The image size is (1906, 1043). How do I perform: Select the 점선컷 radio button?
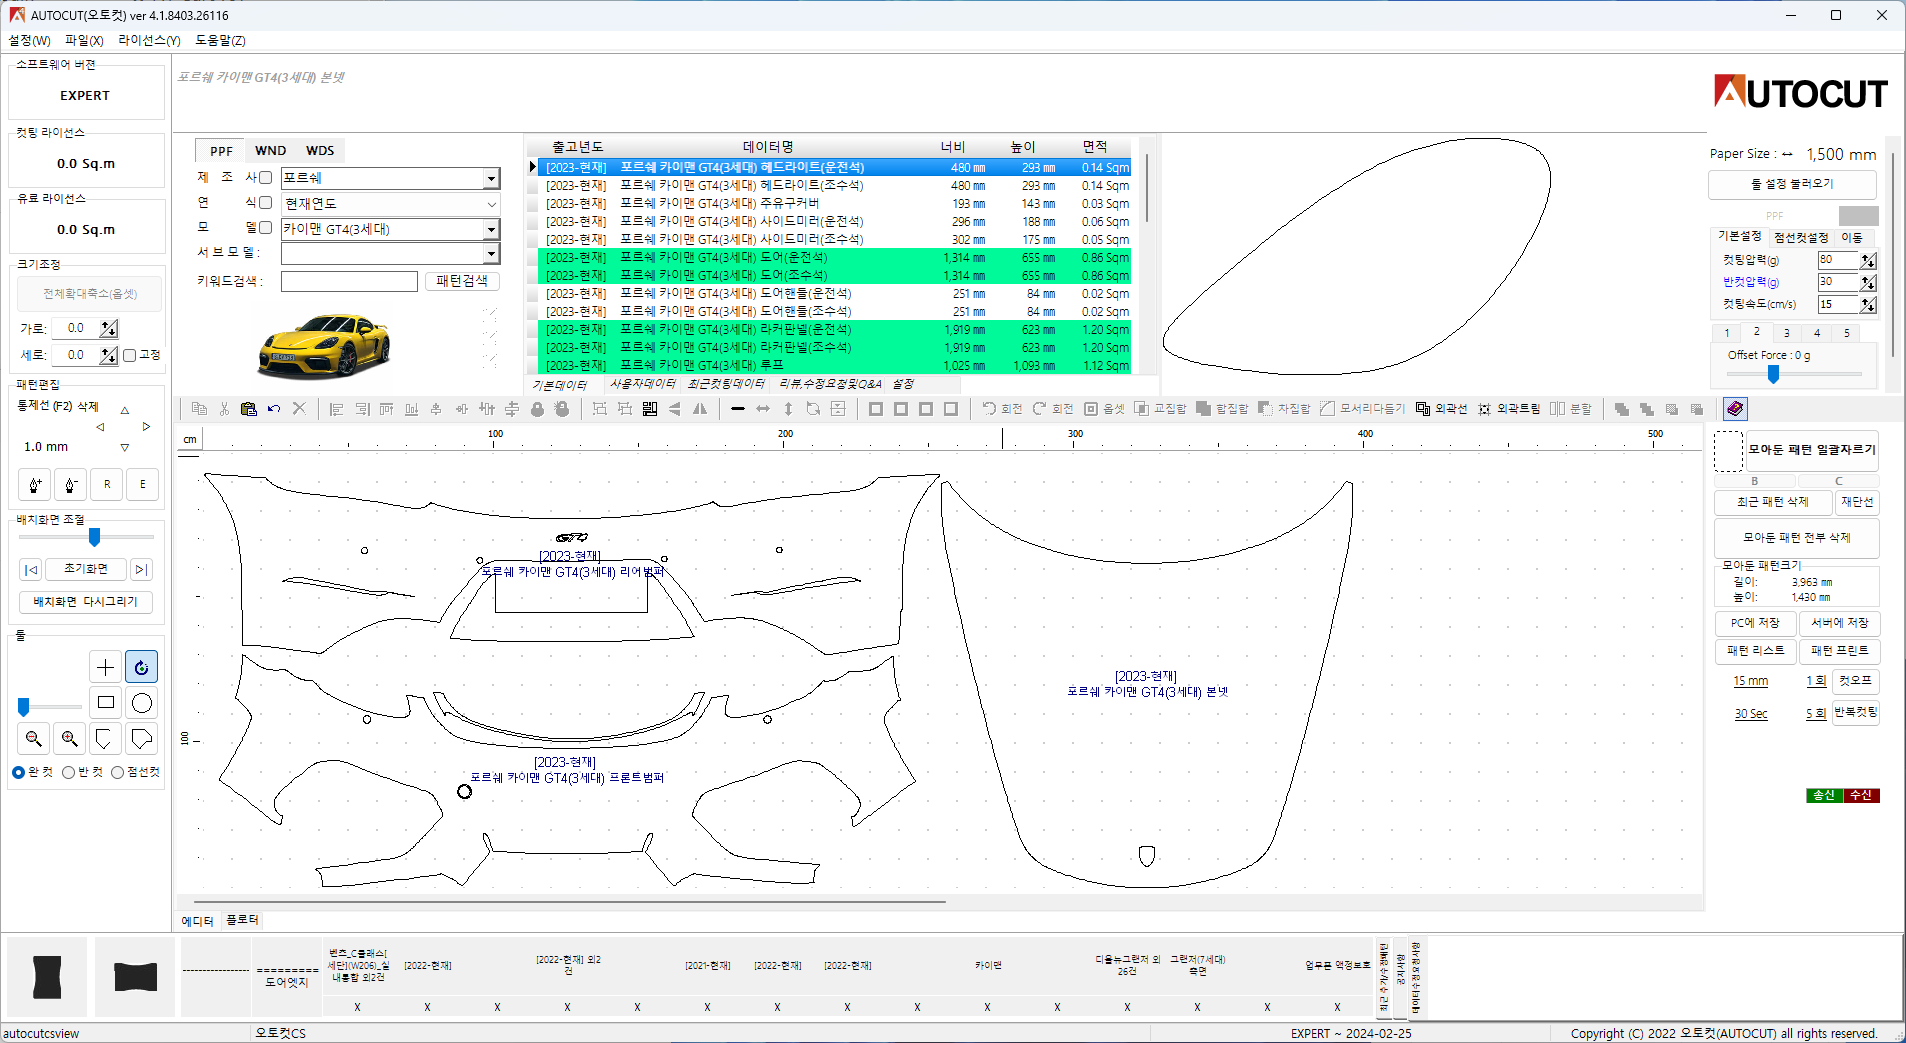pyautogui.click(x=117, y=772)
